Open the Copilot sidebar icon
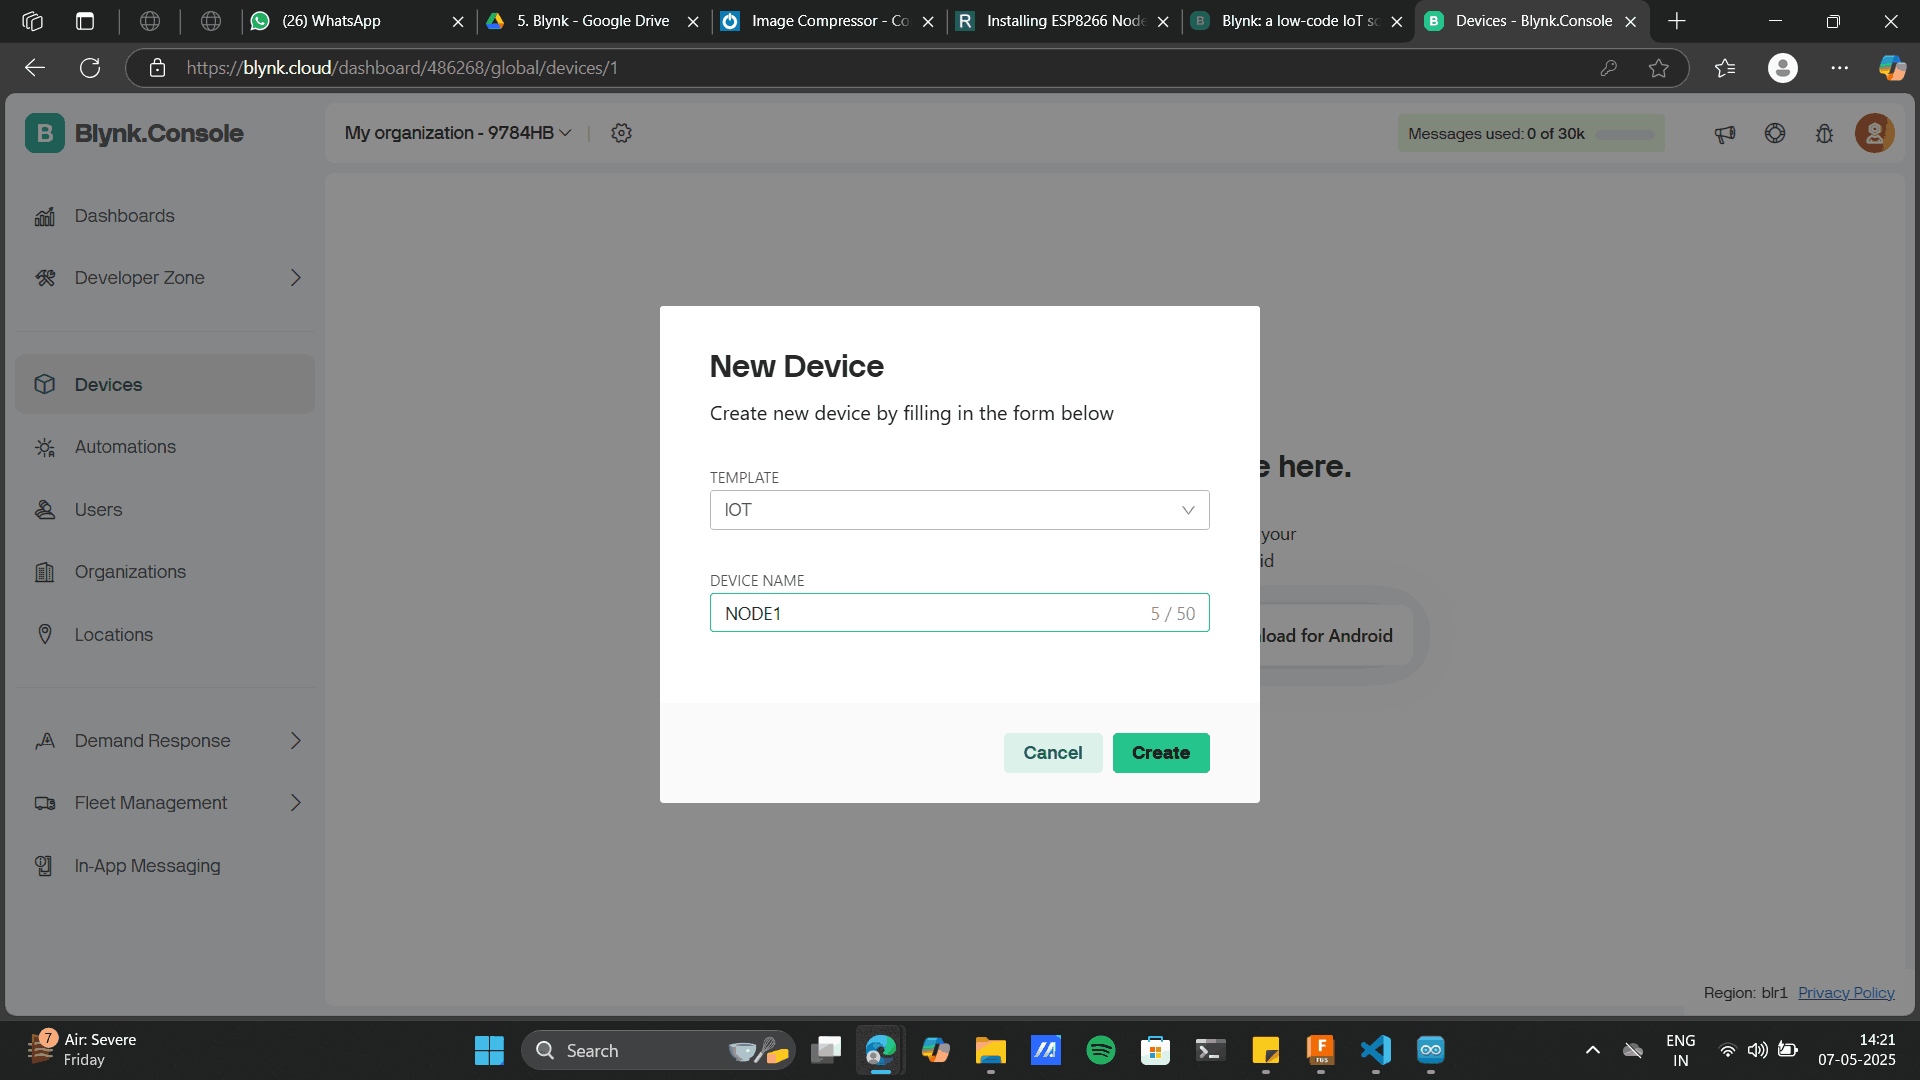The width and height of the screenshot is (1920, 1080). (x=1892, y=68)
